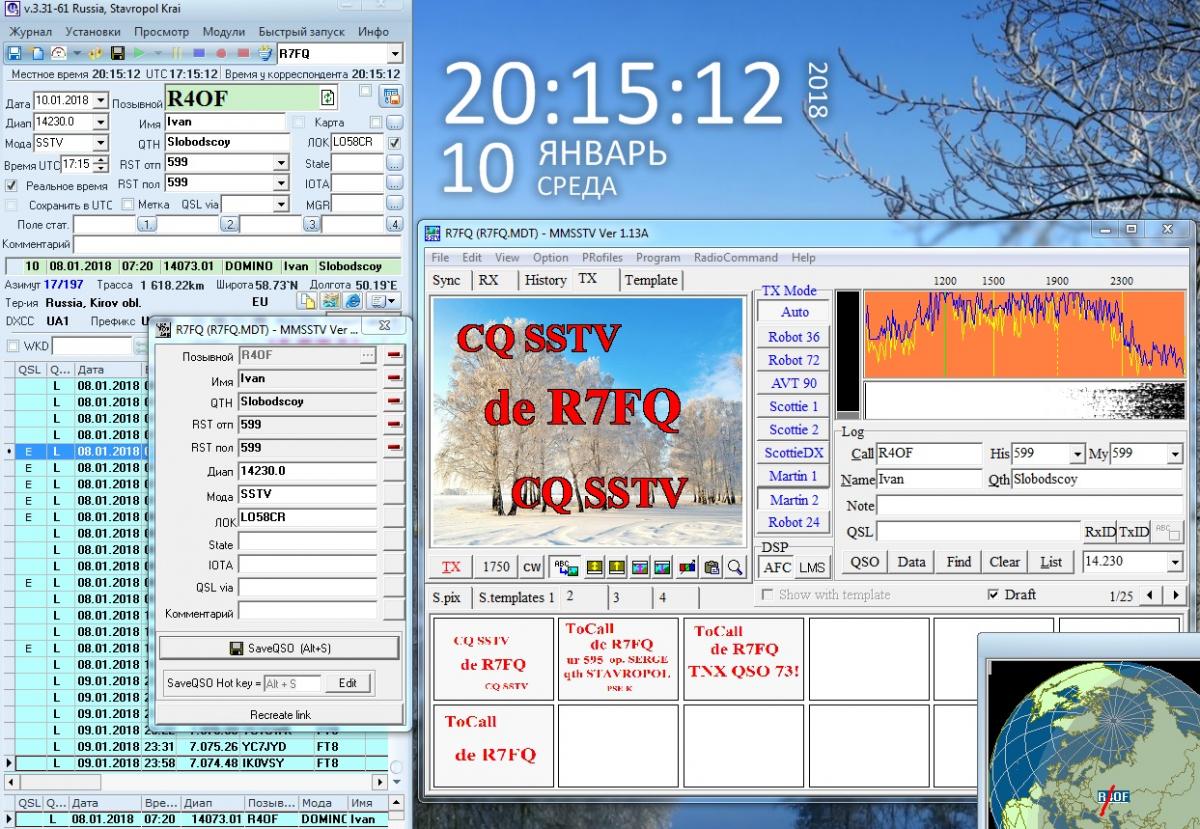The image size is (1200, 829).
Task: Switch to the History tab
Action: 545,280
